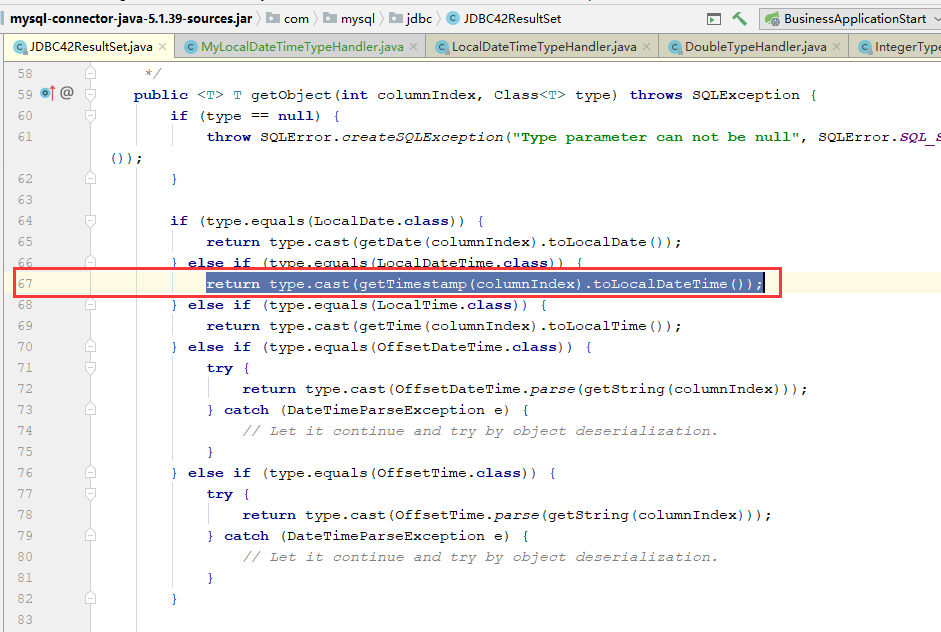Toggle fold marker at line 68
The image size is (941, 632).
(90, 304)
